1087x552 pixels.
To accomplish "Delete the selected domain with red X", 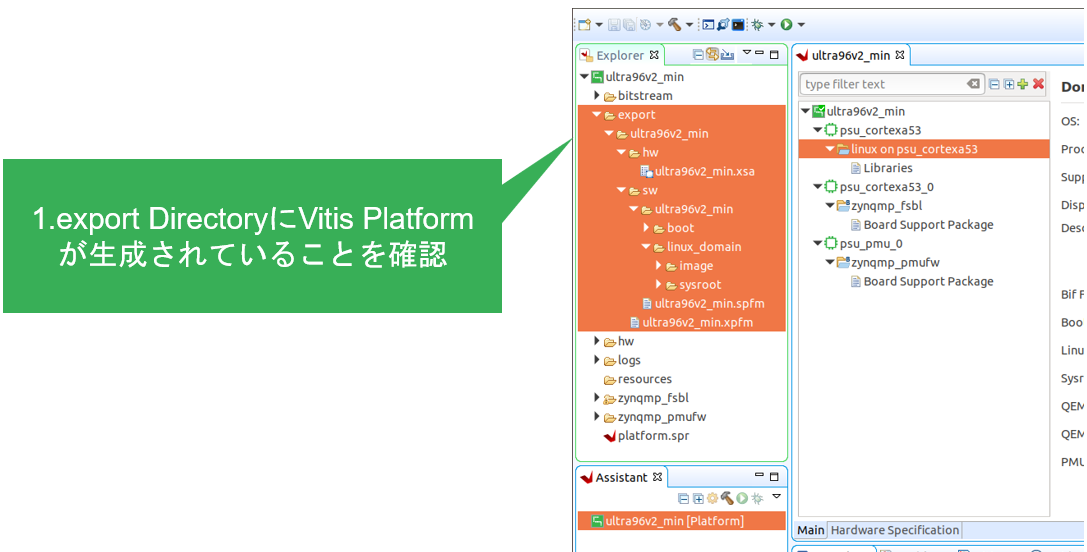I will click(x=1038, y=84).
